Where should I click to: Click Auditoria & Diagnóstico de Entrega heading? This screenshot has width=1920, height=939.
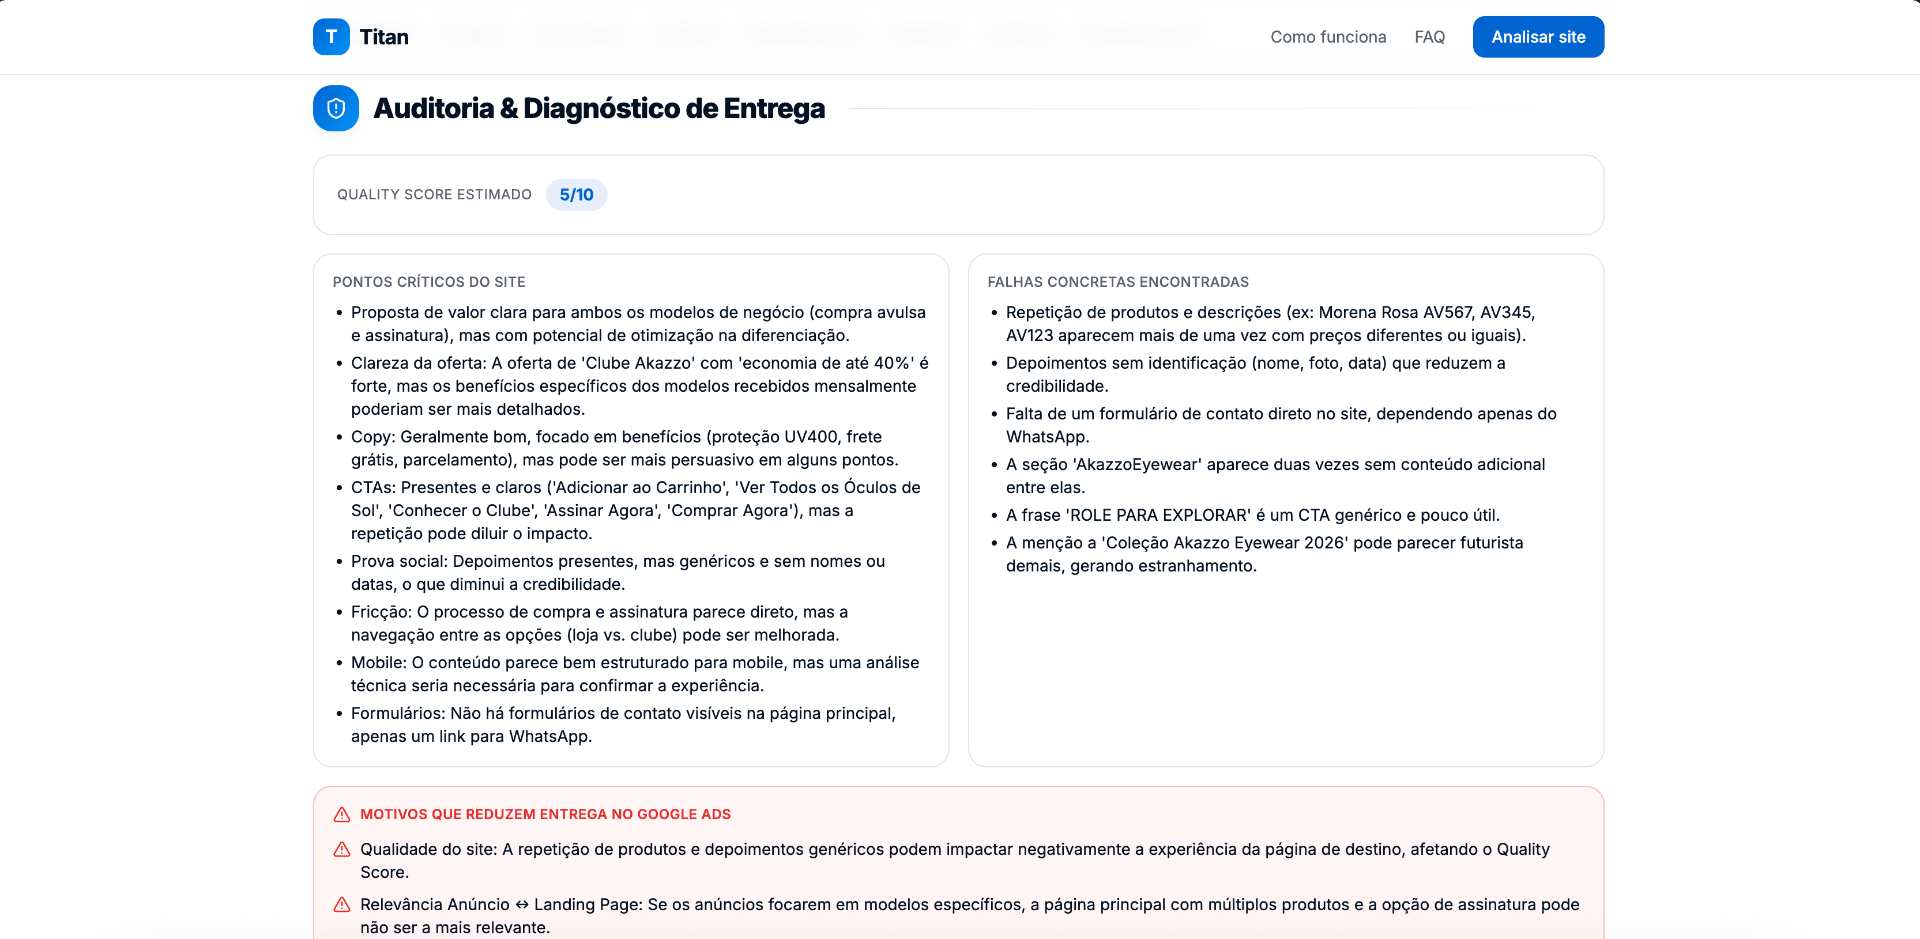599,108
